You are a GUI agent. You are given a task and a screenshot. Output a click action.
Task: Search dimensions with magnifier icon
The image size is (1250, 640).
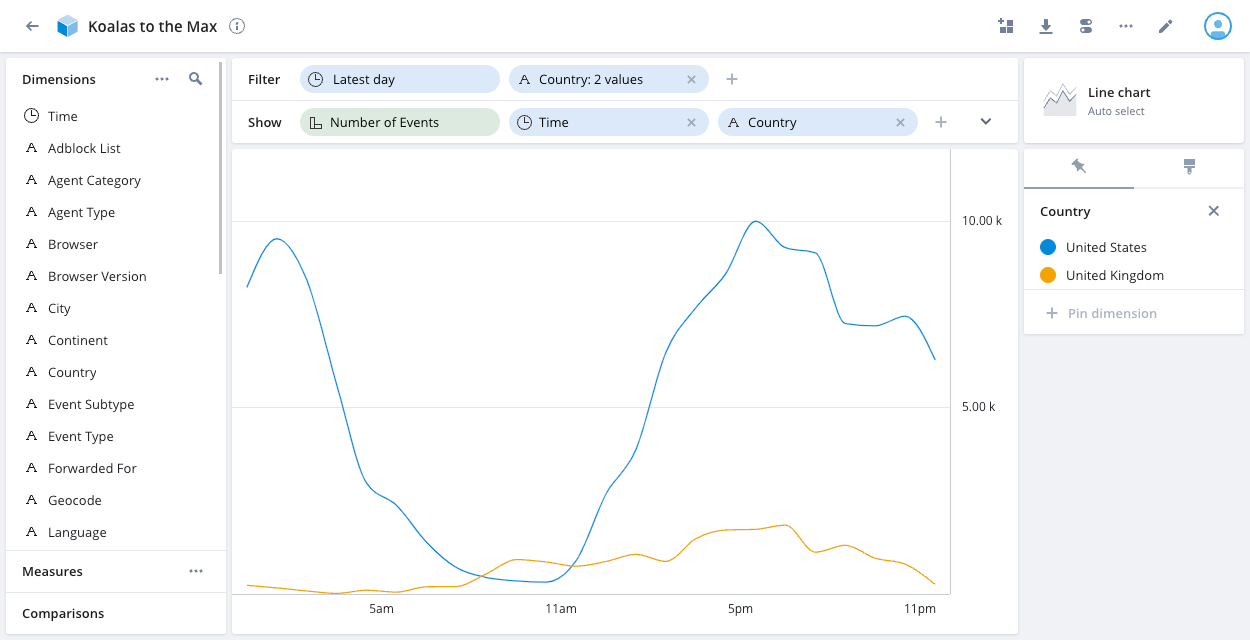(196, 79)
